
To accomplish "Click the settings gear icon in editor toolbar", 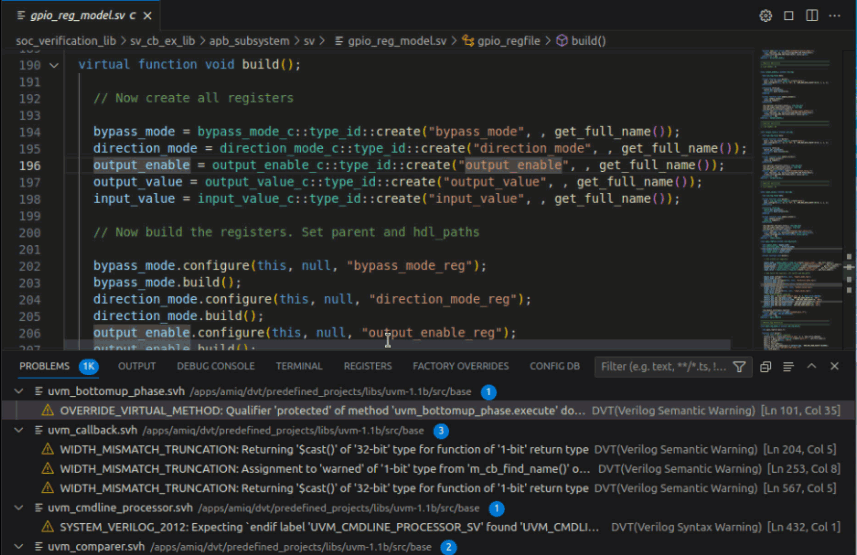I will click(766, 16).
